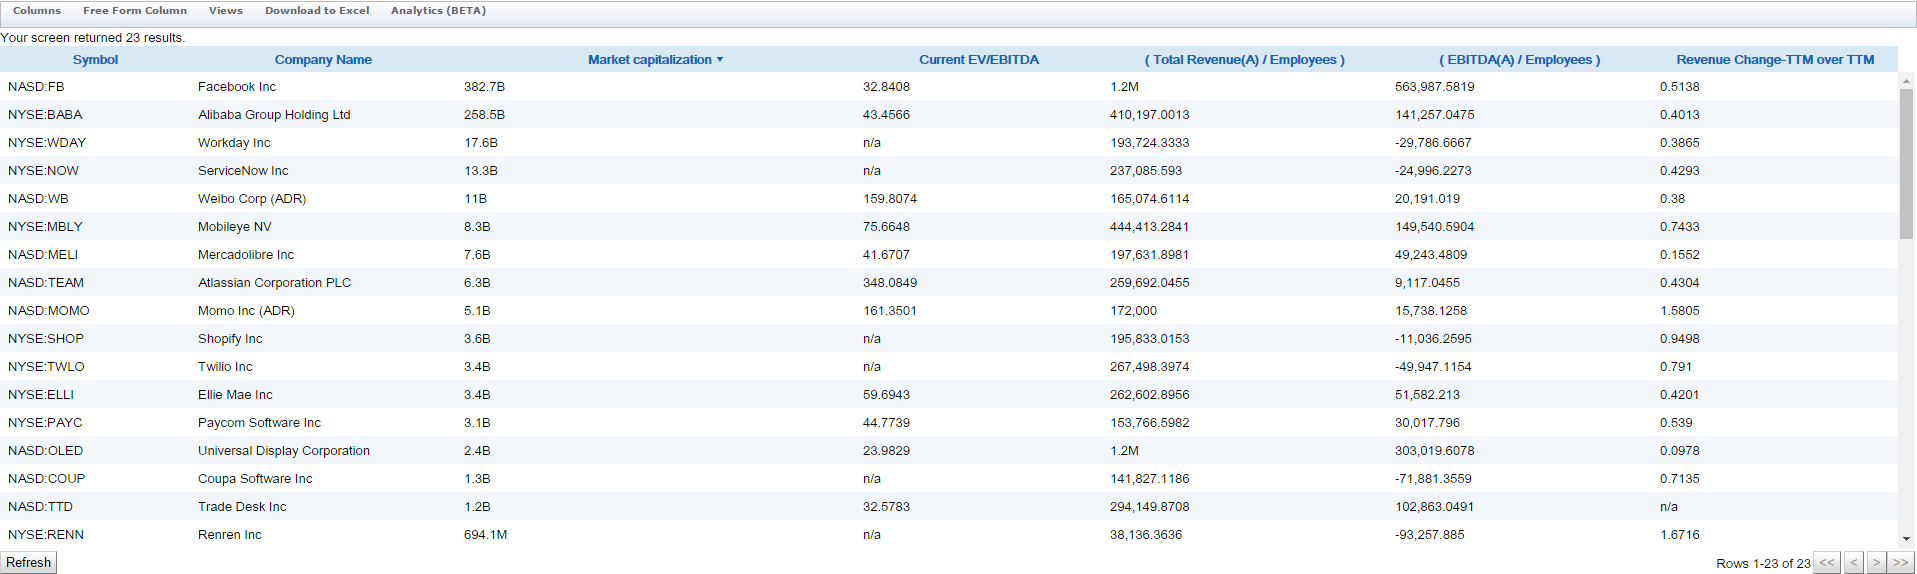
Task: Click Mobileye revenue change 0.7433
Action: coord(1680,227)
